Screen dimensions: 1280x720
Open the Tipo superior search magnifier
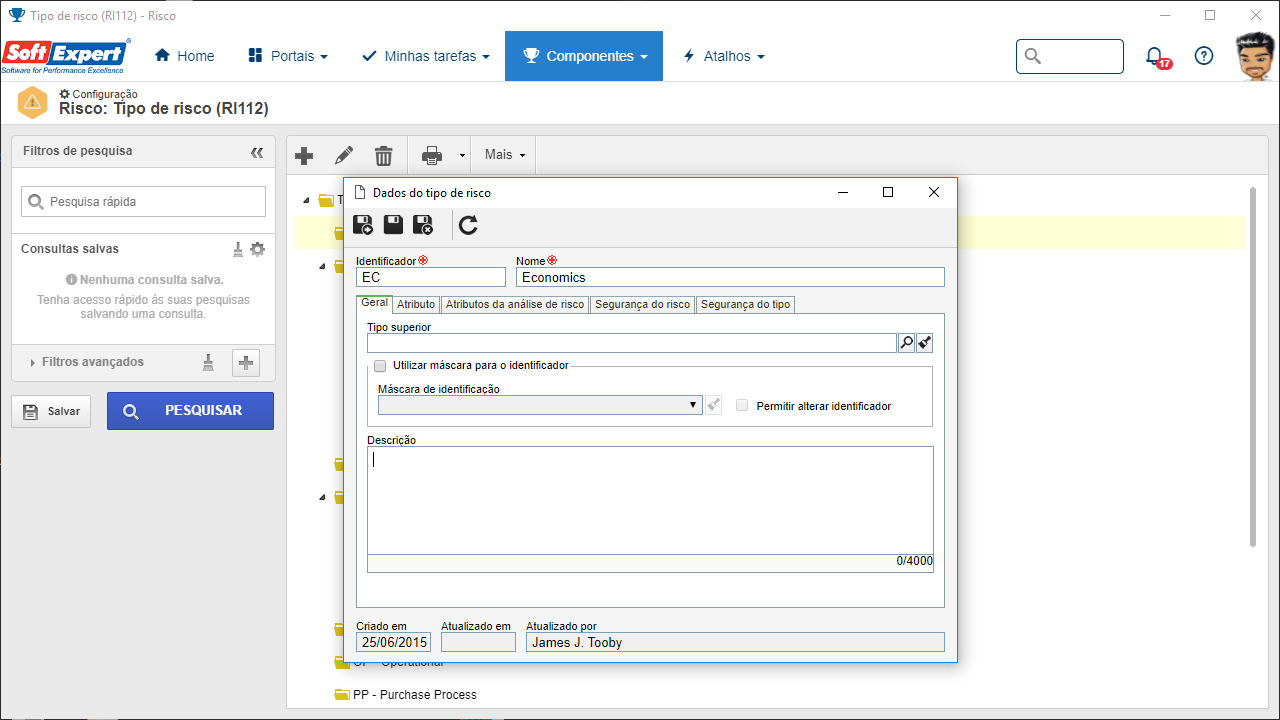click(x=907, y=343)
